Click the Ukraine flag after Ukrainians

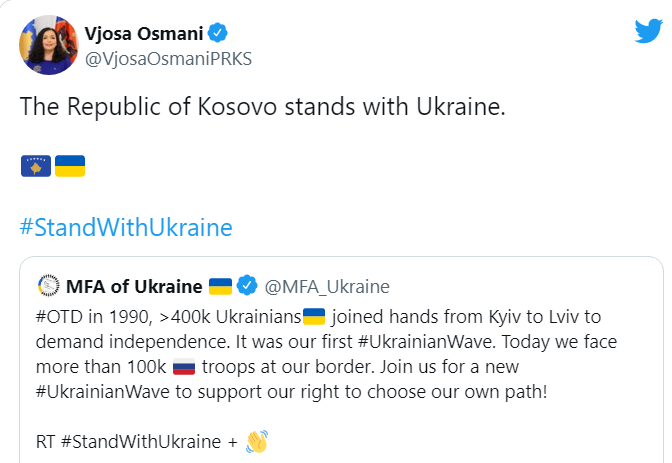coord(314,317)
